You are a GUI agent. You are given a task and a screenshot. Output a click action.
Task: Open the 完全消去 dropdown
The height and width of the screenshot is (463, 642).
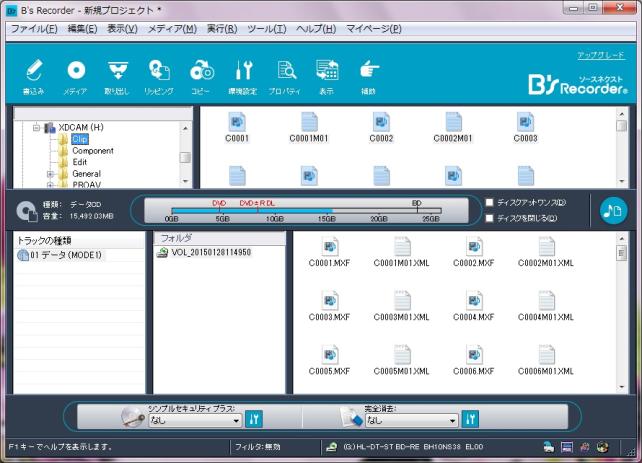[411, 420]
